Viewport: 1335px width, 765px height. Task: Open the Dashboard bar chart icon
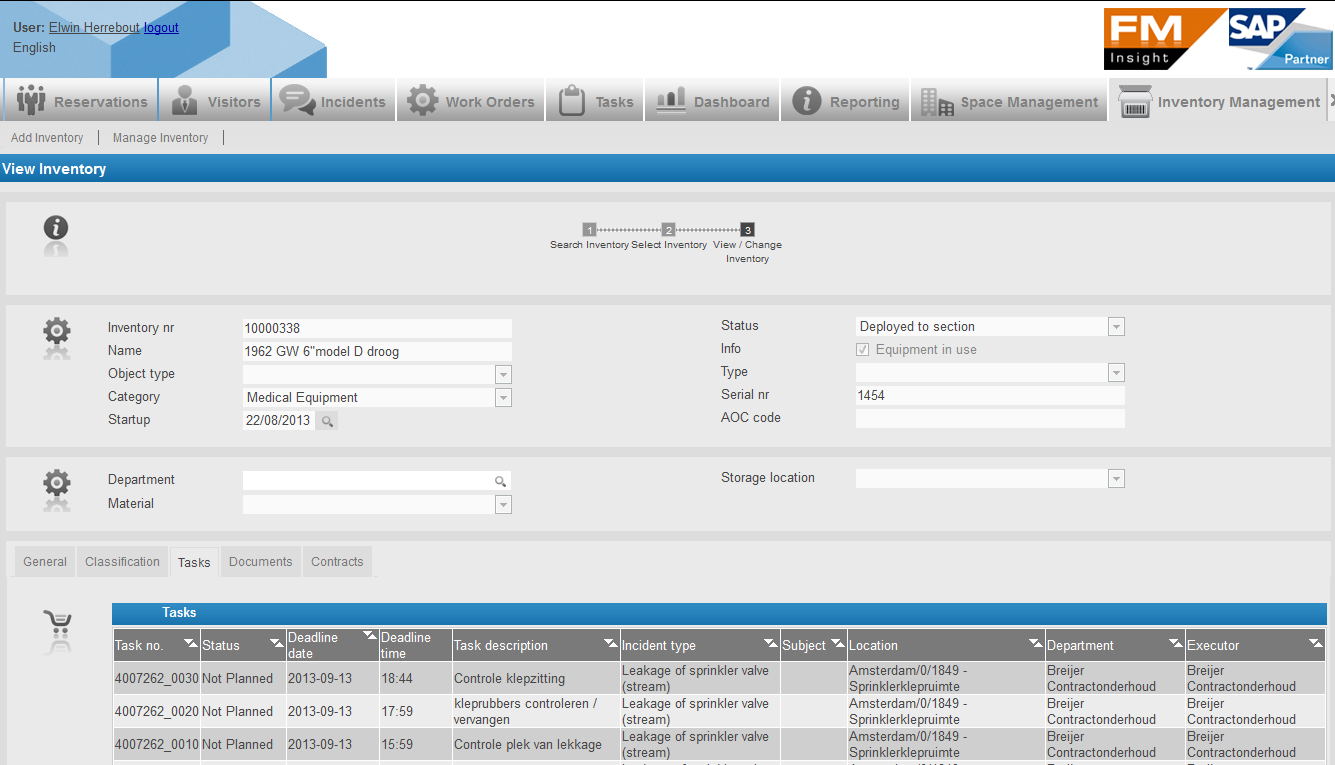671,101
